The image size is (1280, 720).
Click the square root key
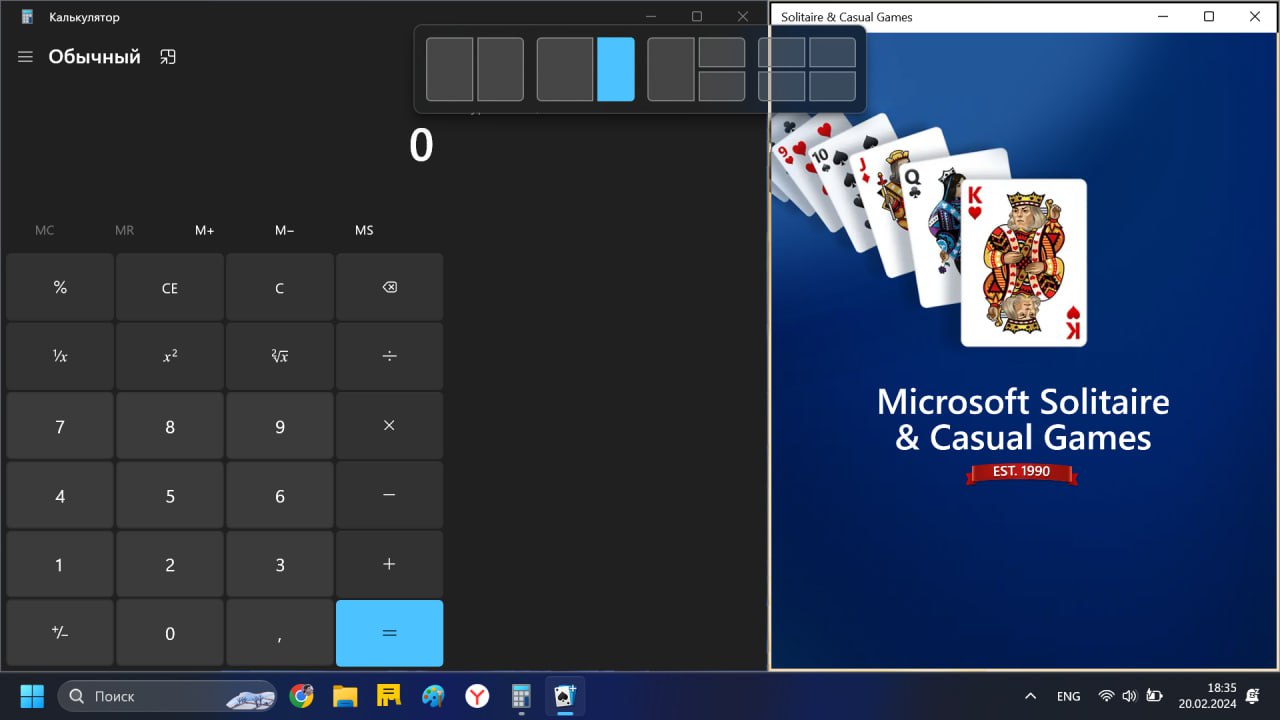(280, 357)
